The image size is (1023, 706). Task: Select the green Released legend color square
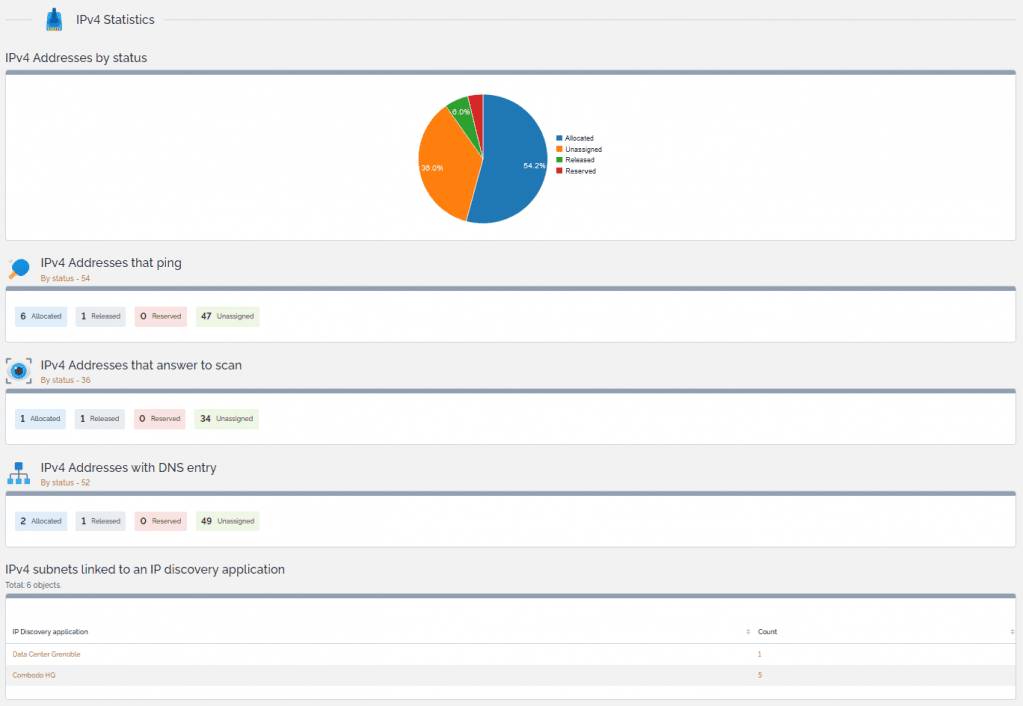558,159
